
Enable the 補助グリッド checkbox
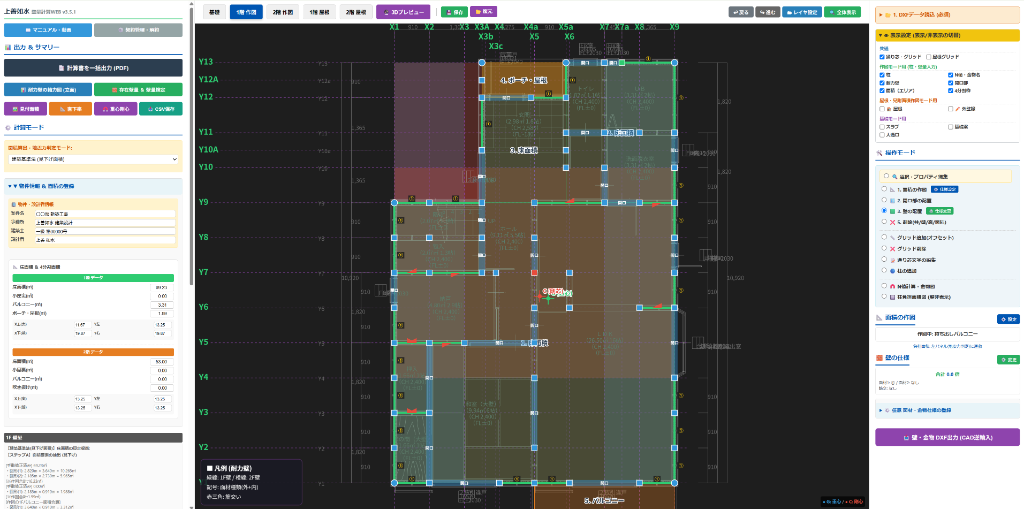point(929,57)
